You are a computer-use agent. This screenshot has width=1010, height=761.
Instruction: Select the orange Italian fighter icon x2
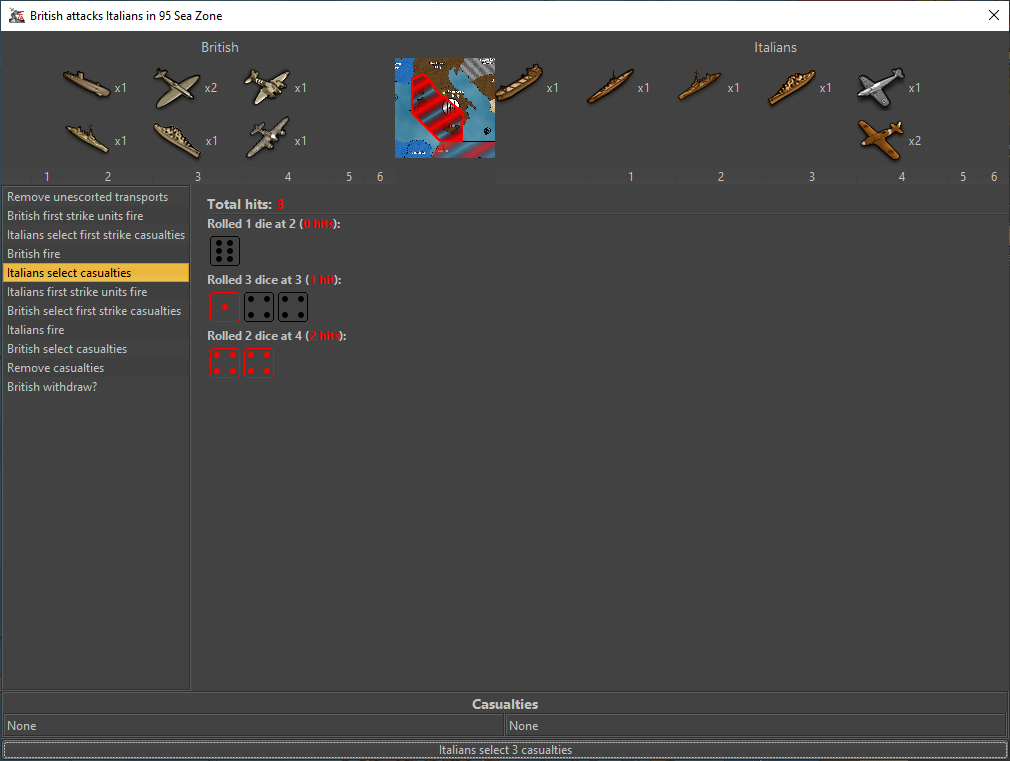click(x=881, y=140)
